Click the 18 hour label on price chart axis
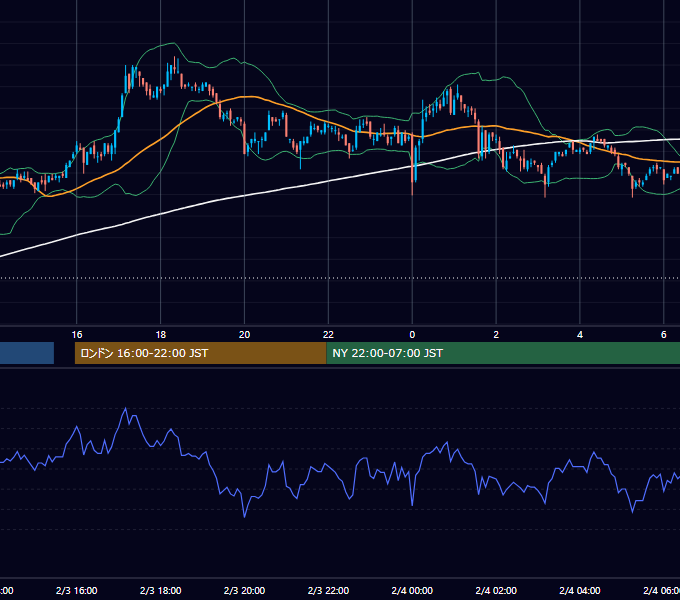This screenshot has width=680, height=600. [x=160, y=335]
